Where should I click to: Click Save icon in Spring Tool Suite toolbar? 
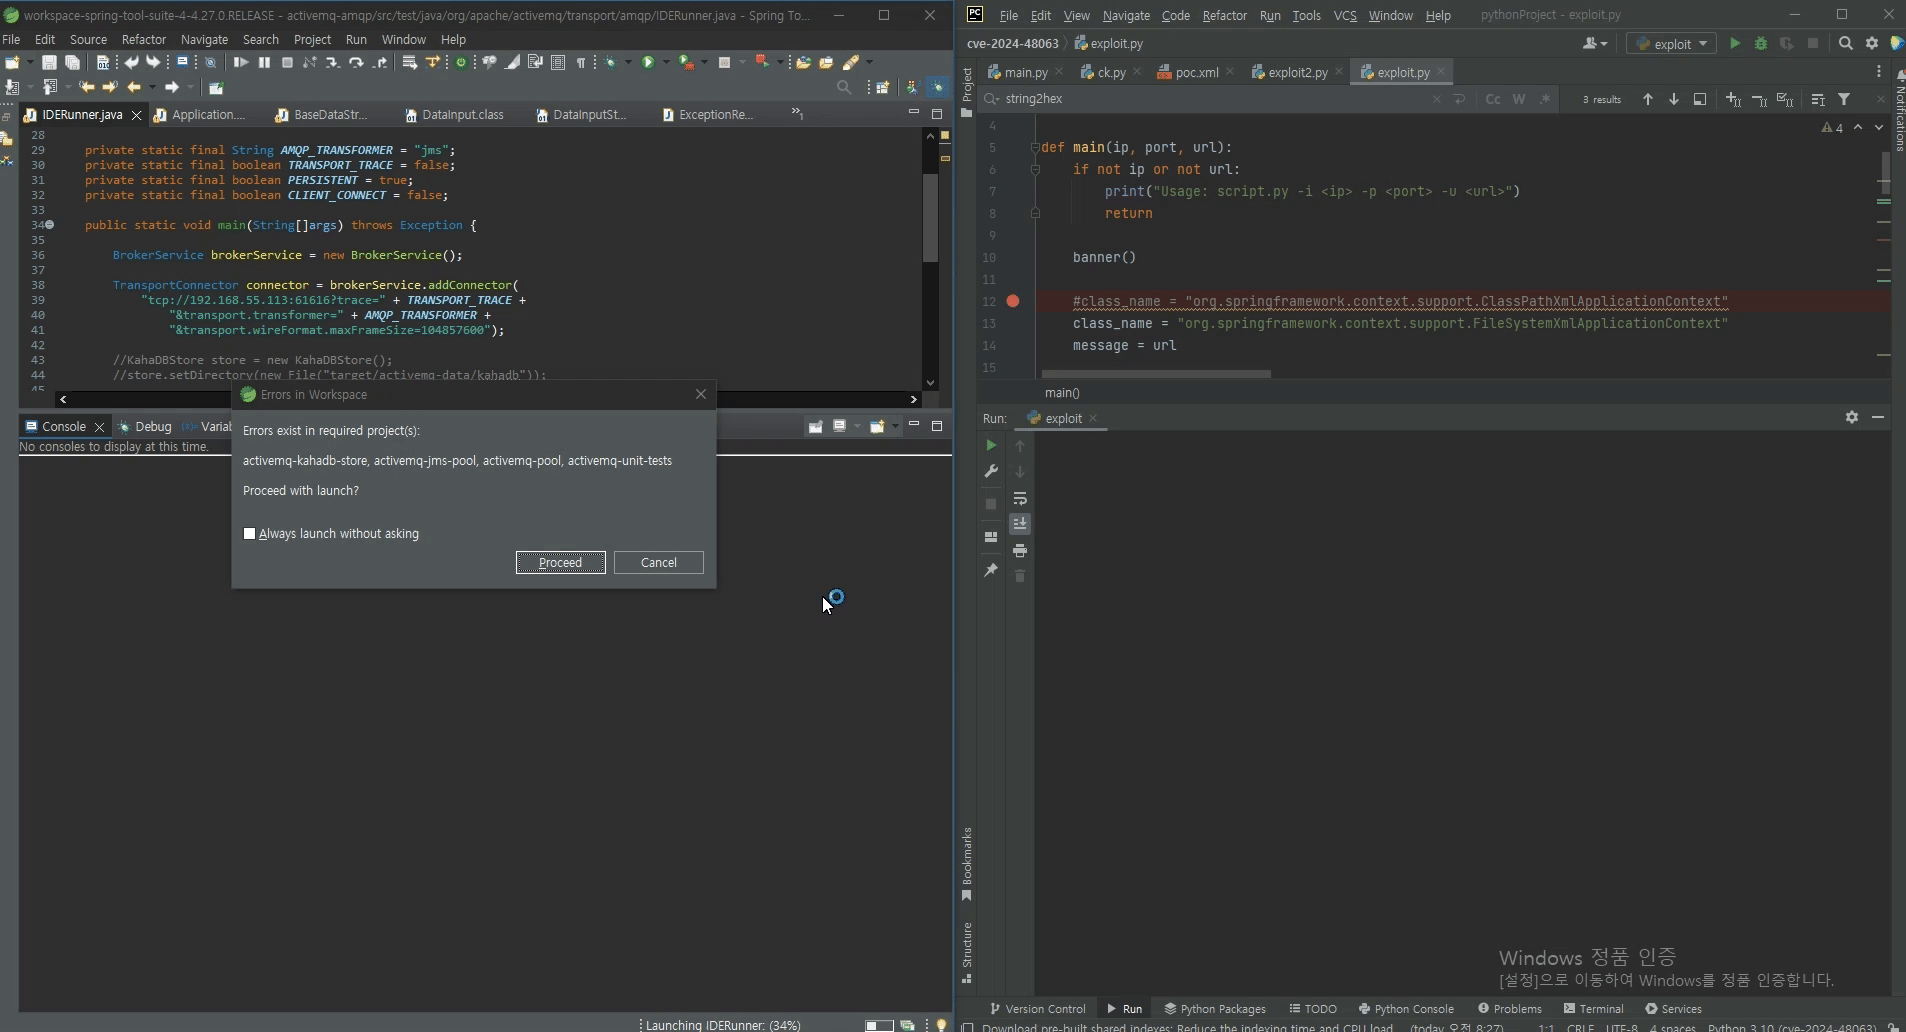[48, 62]
